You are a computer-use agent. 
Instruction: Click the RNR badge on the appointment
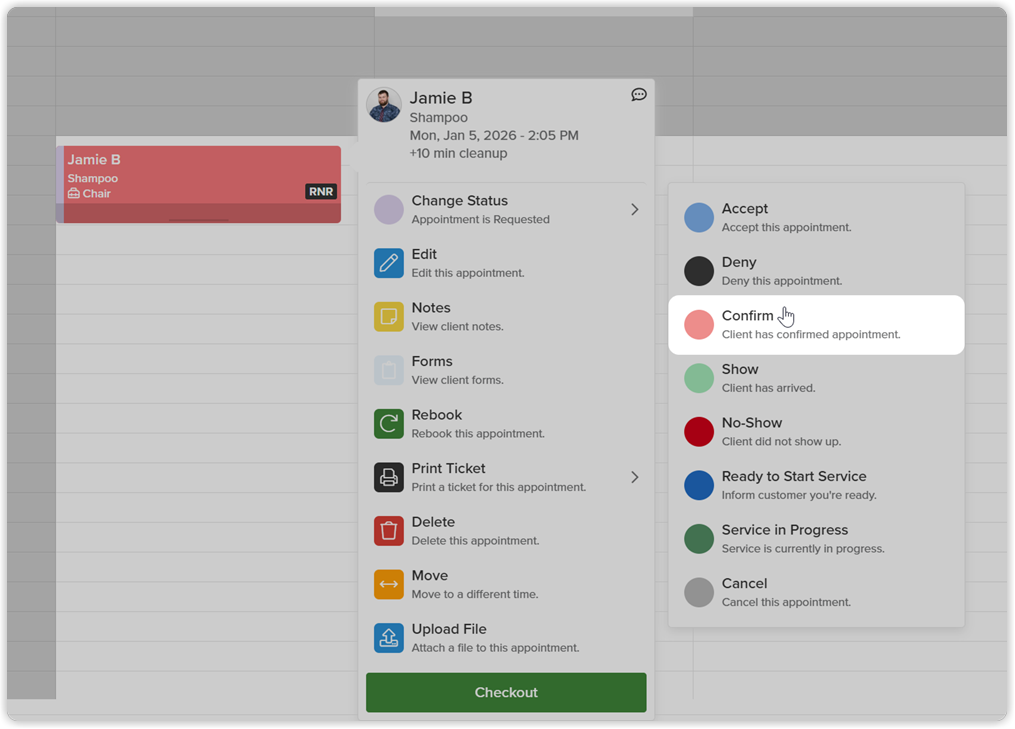pyautogui.click(x=321, y=192)
